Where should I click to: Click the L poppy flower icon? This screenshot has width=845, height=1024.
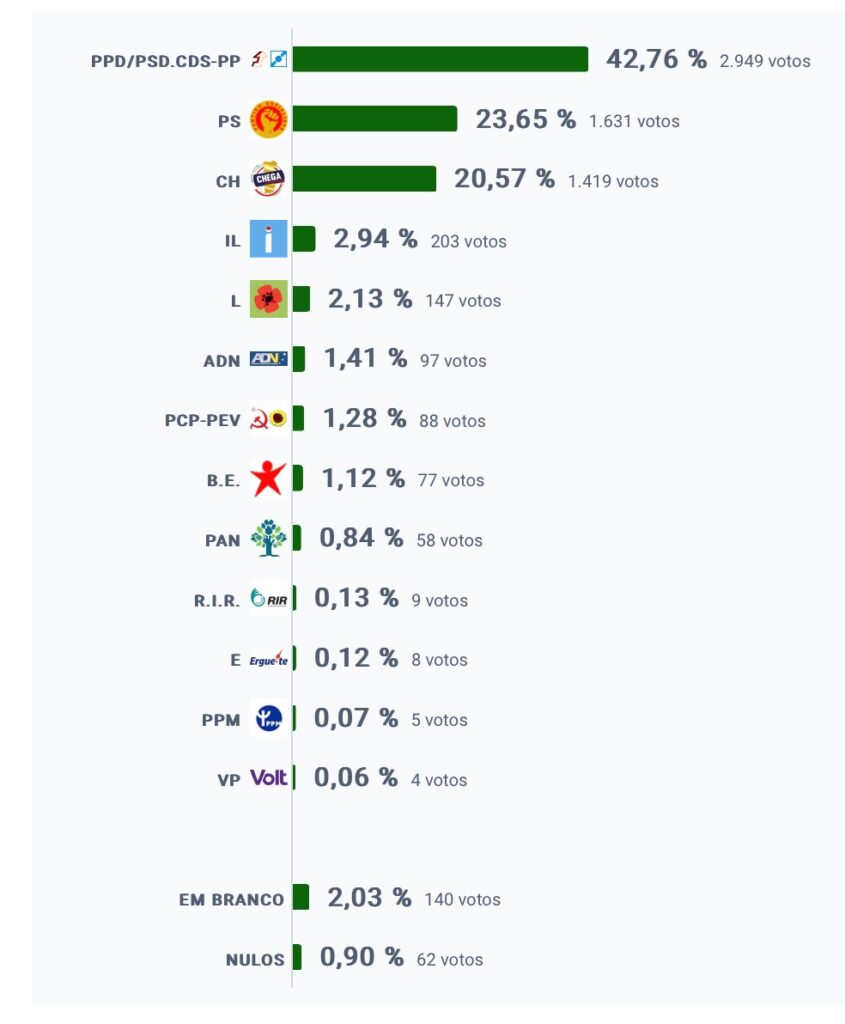click(268, 299)
